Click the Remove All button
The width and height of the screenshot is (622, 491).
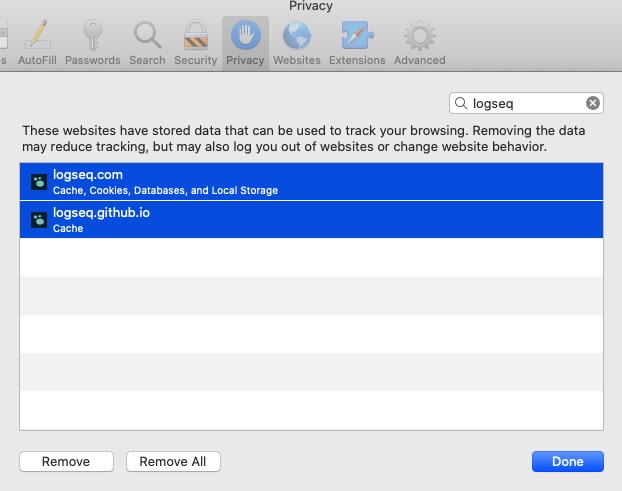coord(173,461)
